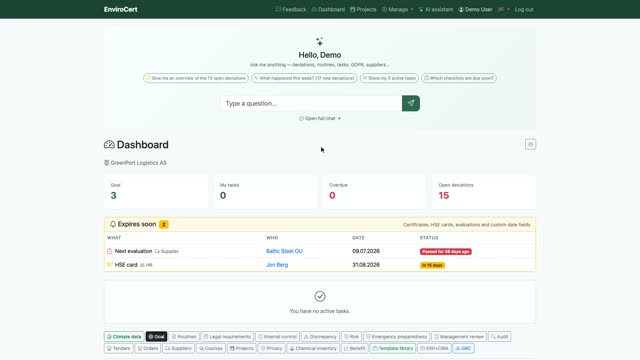Open the Goal card showing 3

156,191
